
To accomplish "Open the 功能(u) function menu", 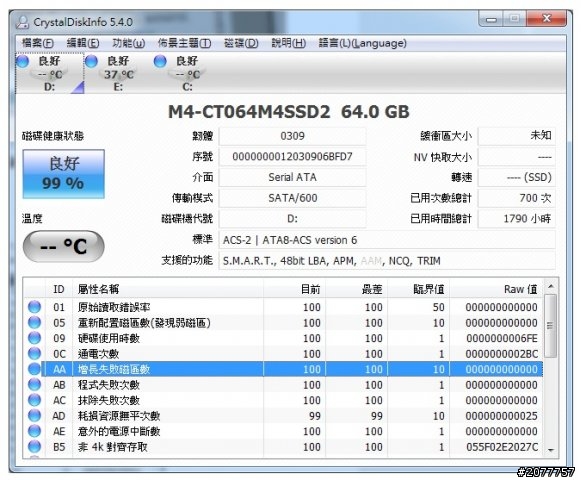I will (129, 43).
